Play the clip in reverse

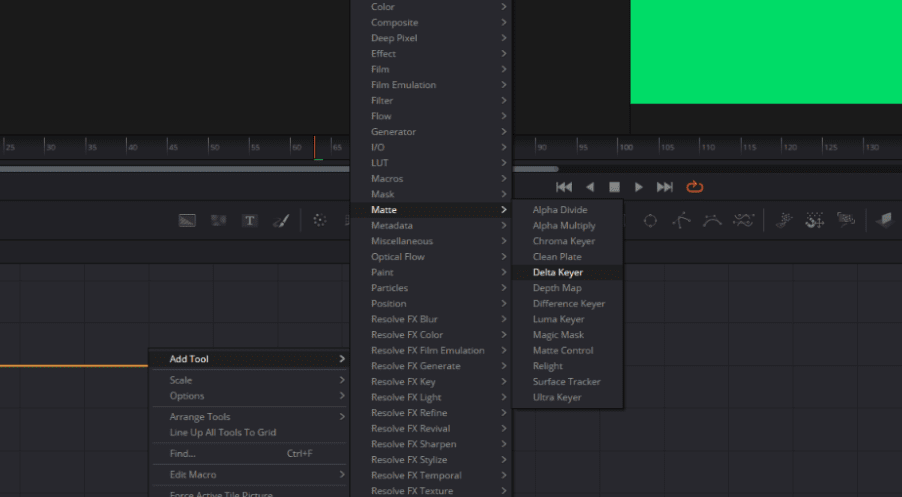tap(590, 187)
